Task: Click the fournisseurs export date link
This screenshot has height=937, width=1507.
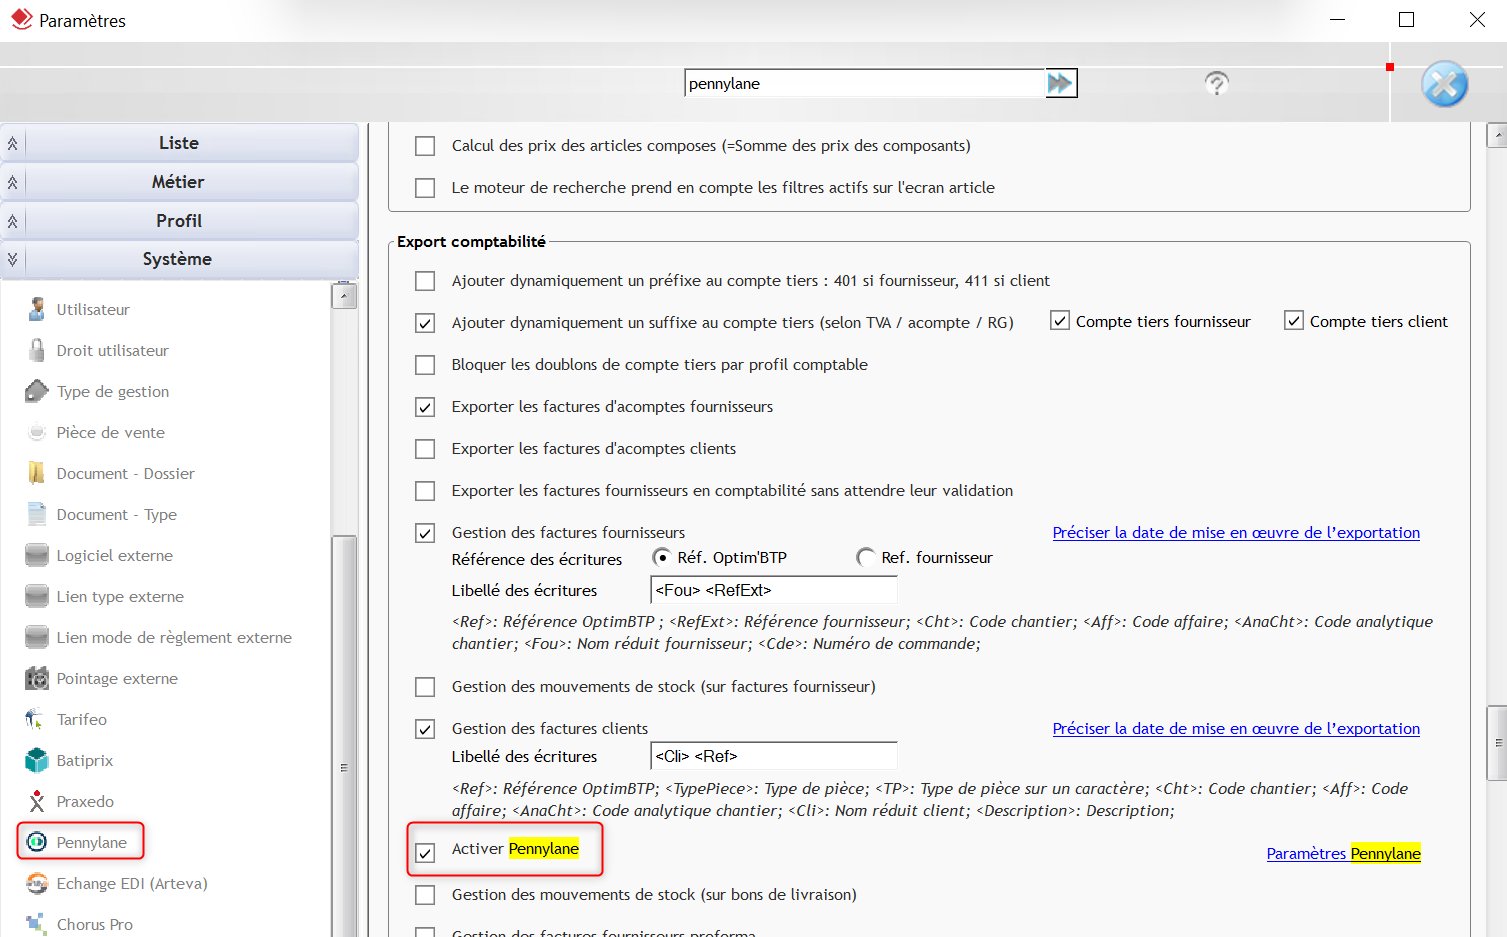Action: pos(1235,533)
